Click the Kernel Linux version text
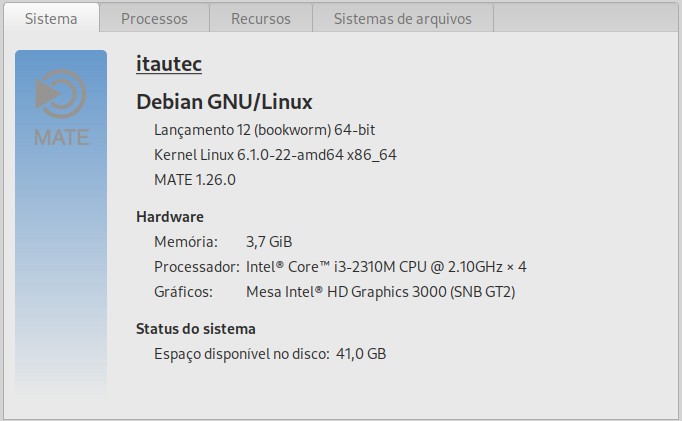 275,155
